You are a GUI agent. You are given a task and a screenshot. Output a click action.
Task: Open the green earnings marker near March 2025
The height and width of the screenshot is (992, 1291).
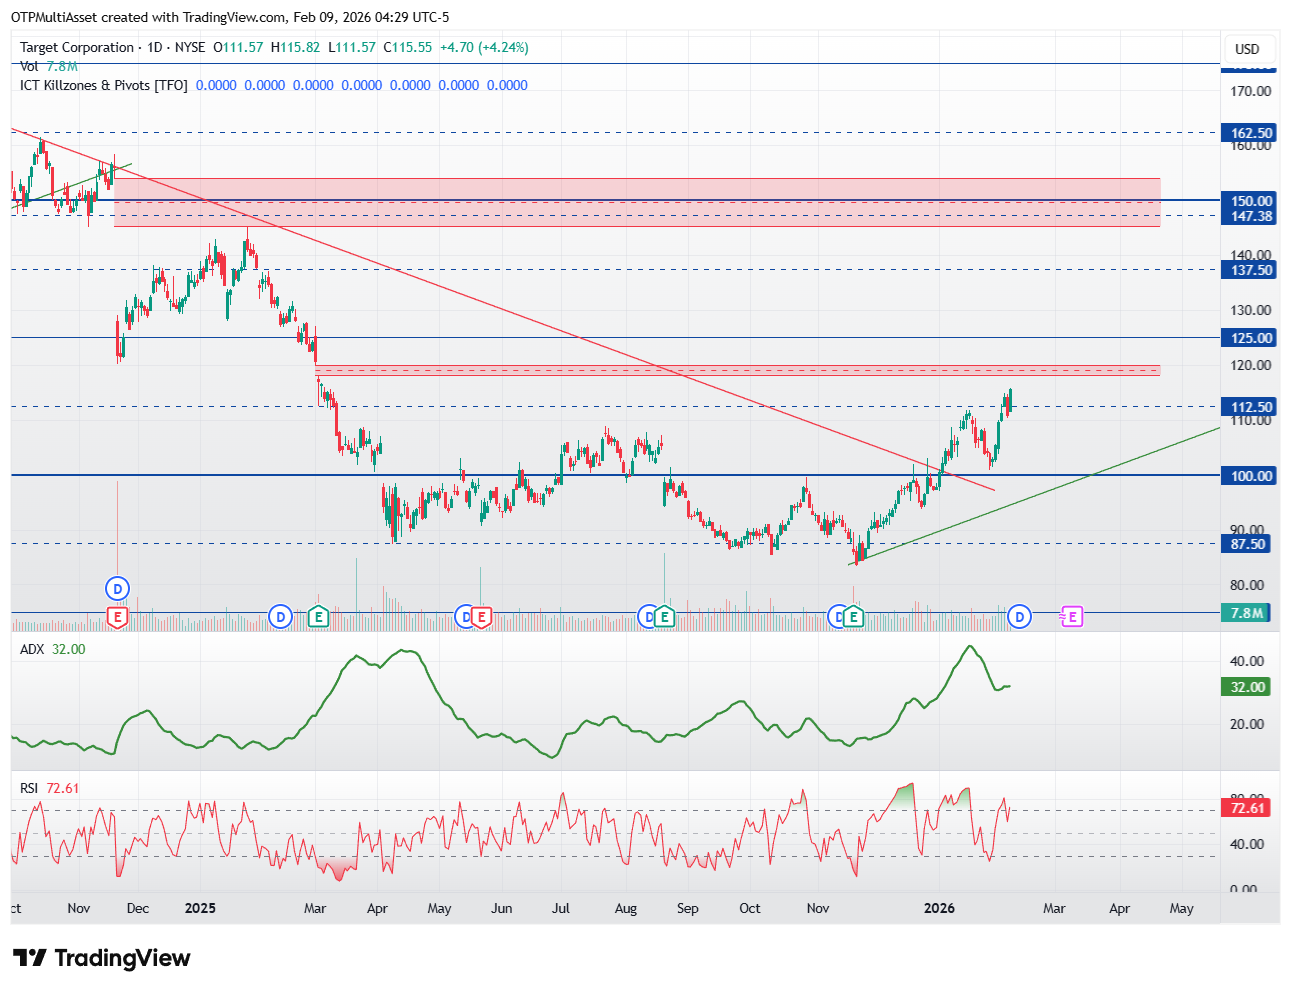(x=318, y=617)
